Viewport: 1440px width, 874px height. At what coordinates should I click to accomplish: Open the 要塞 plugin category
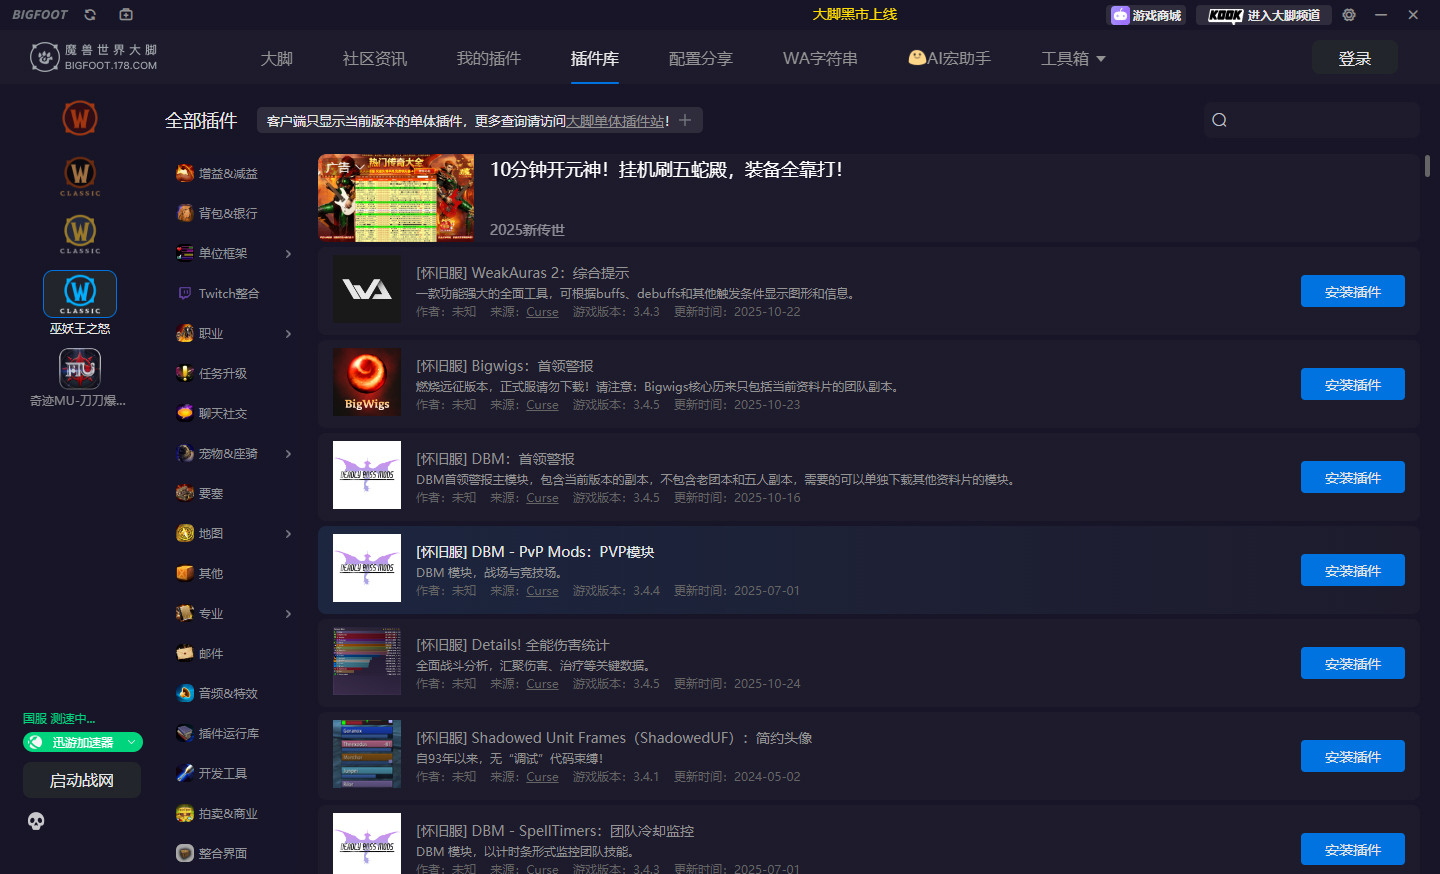pyautogui.click(x=199, y=493)
